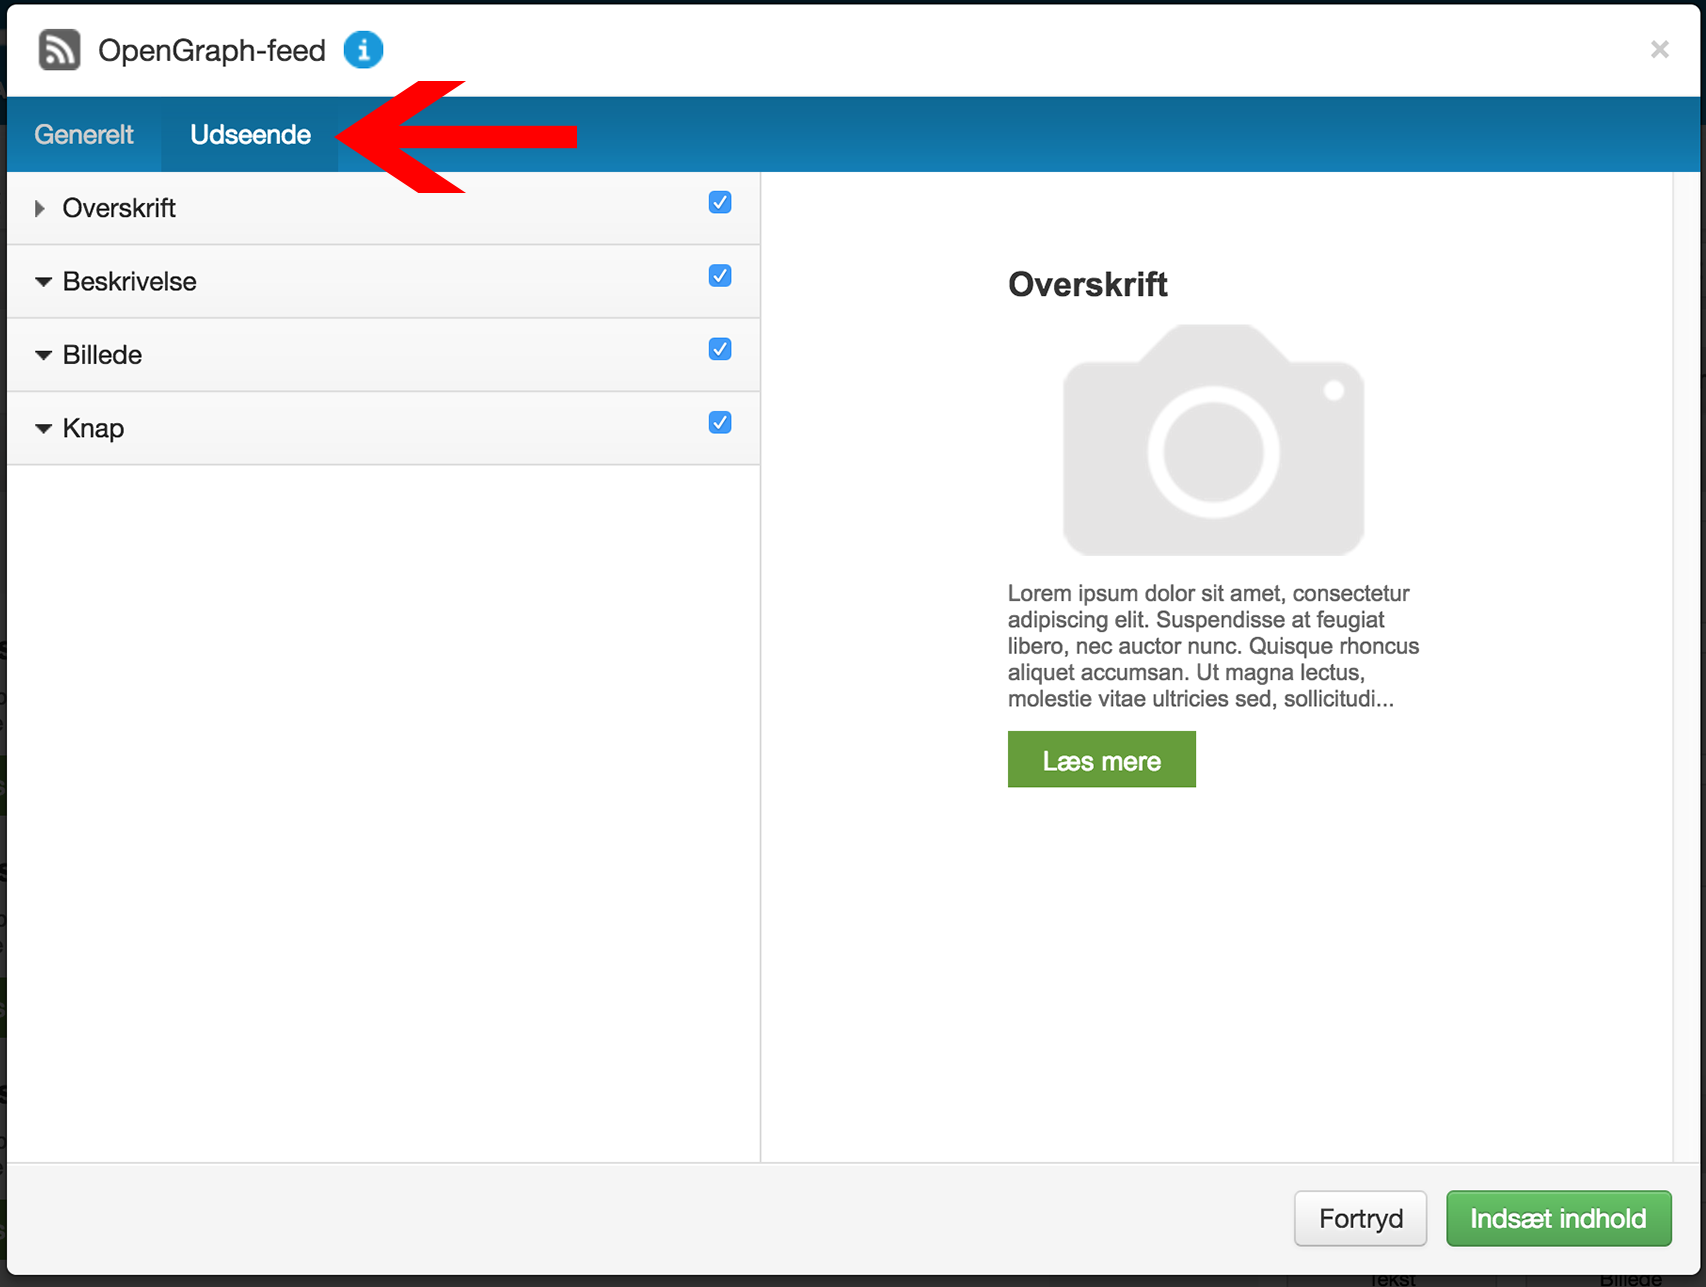This screenshot has height=1287, width=1706.
Task: Click the Lorem ipsum description text
Action: click(1212, 646)
